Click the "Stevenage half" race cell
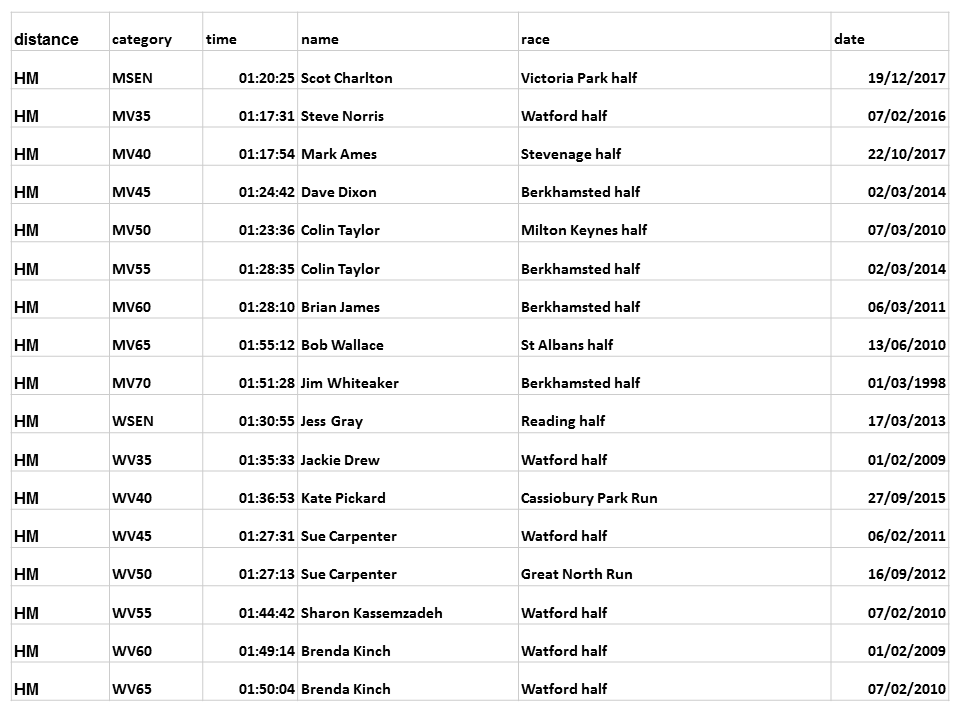This screenshot has width=960, height=720. pyautogui.click(x=571, y=154)
